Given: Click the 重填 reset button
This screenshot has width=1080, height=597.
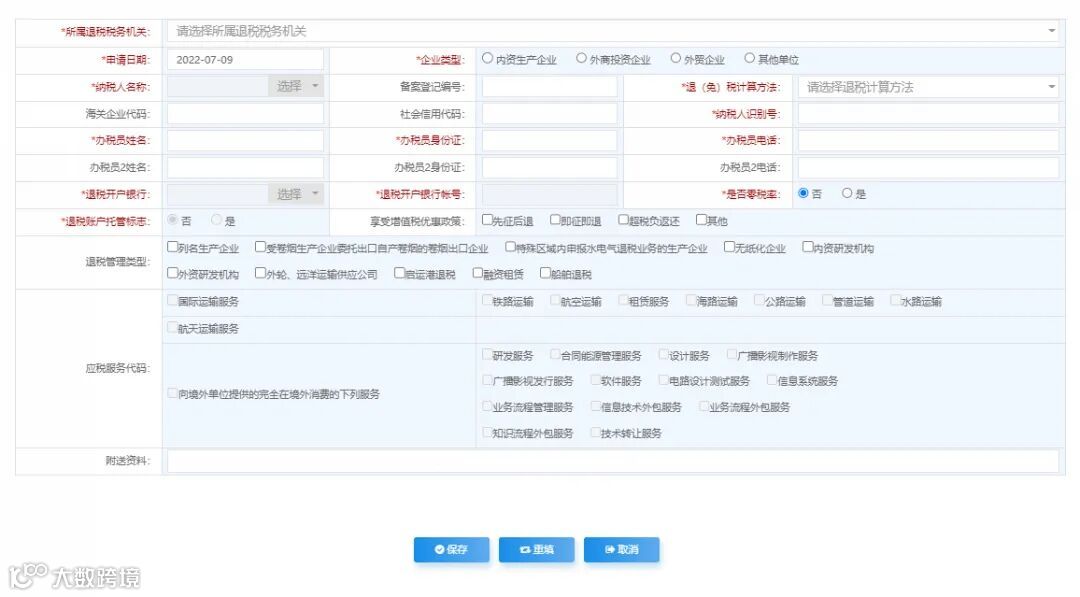Looking at the screenshot, I should tap(537, 549).
